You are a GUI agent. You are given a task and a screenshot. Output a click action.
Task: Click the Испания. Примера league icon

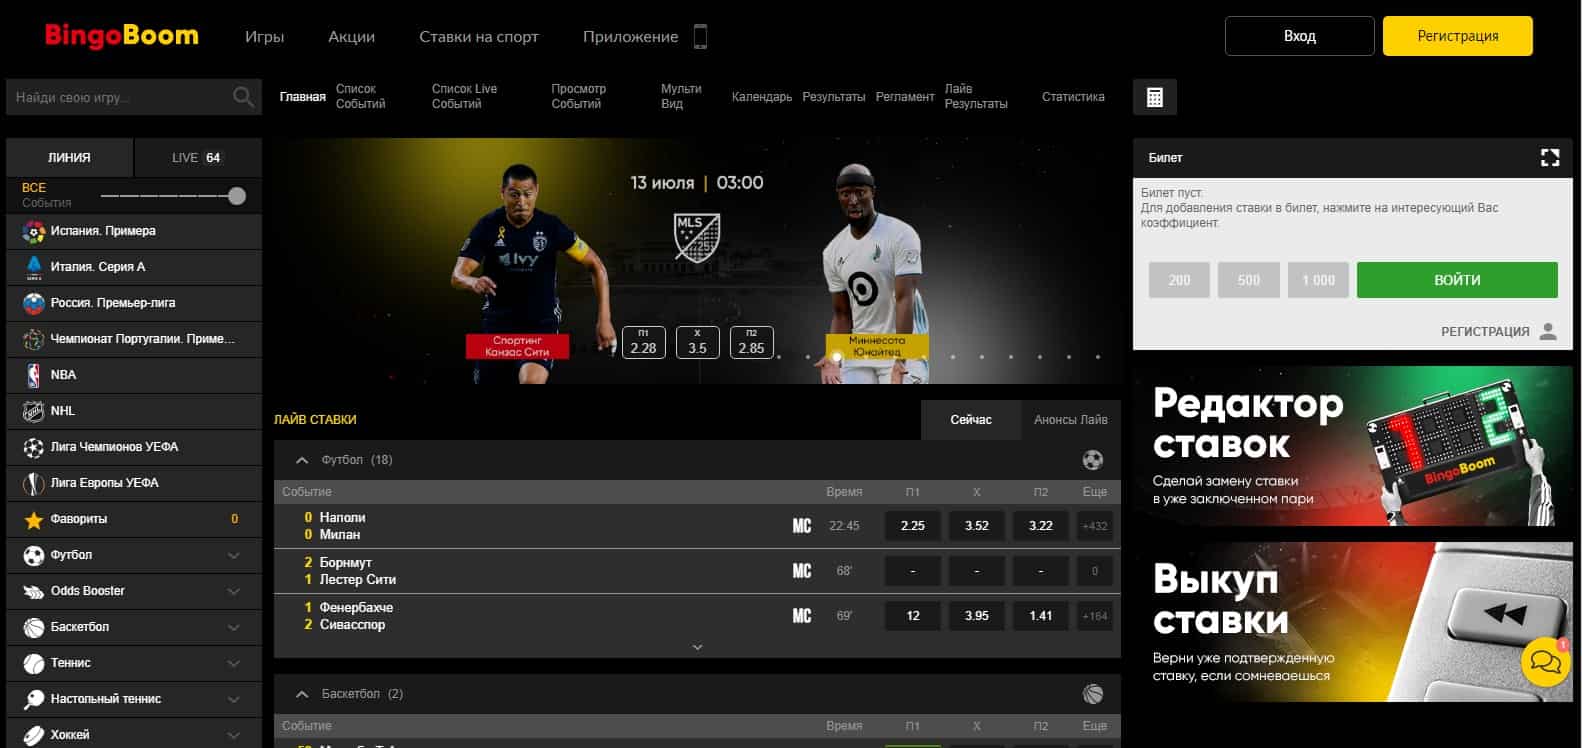click(34, 231)
